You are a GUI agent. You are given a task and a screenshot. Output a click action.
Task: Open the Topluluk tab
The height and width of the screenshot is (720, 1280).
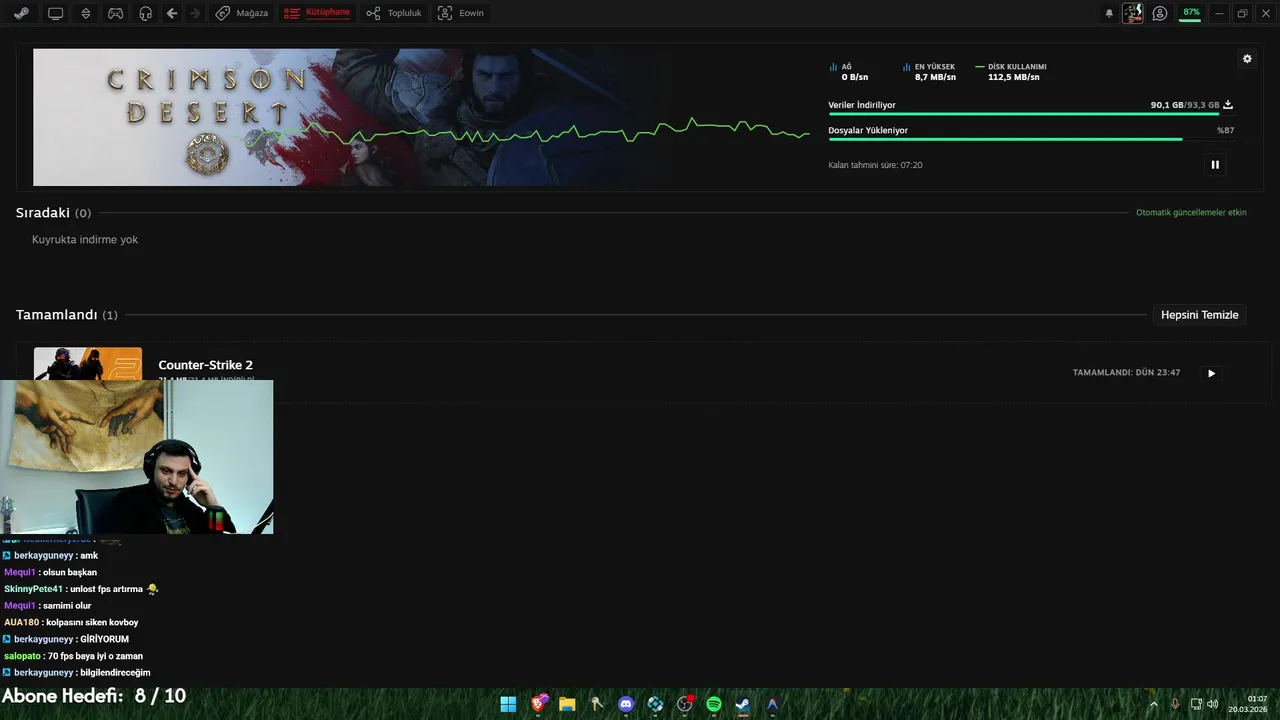[x=394, y=13]
